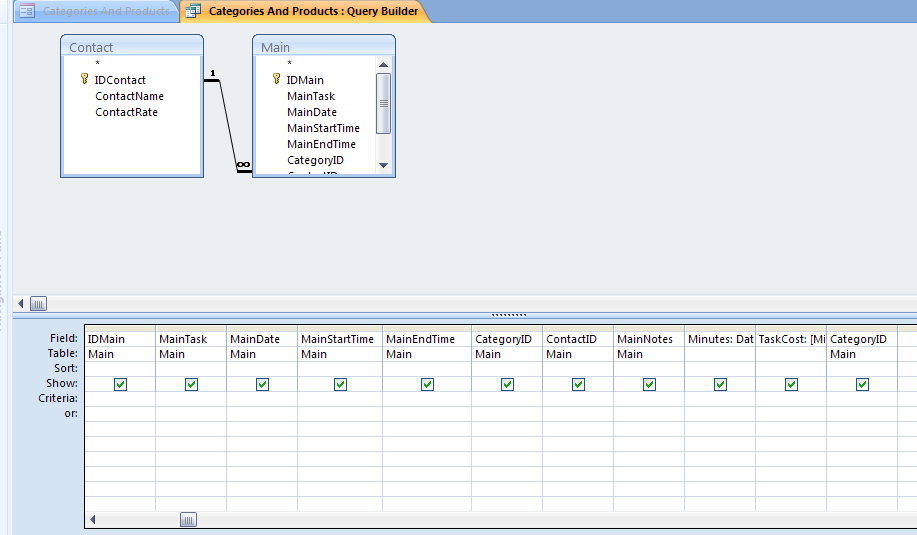
Task: Click the Contact table title bar
Action: (132, 47)
